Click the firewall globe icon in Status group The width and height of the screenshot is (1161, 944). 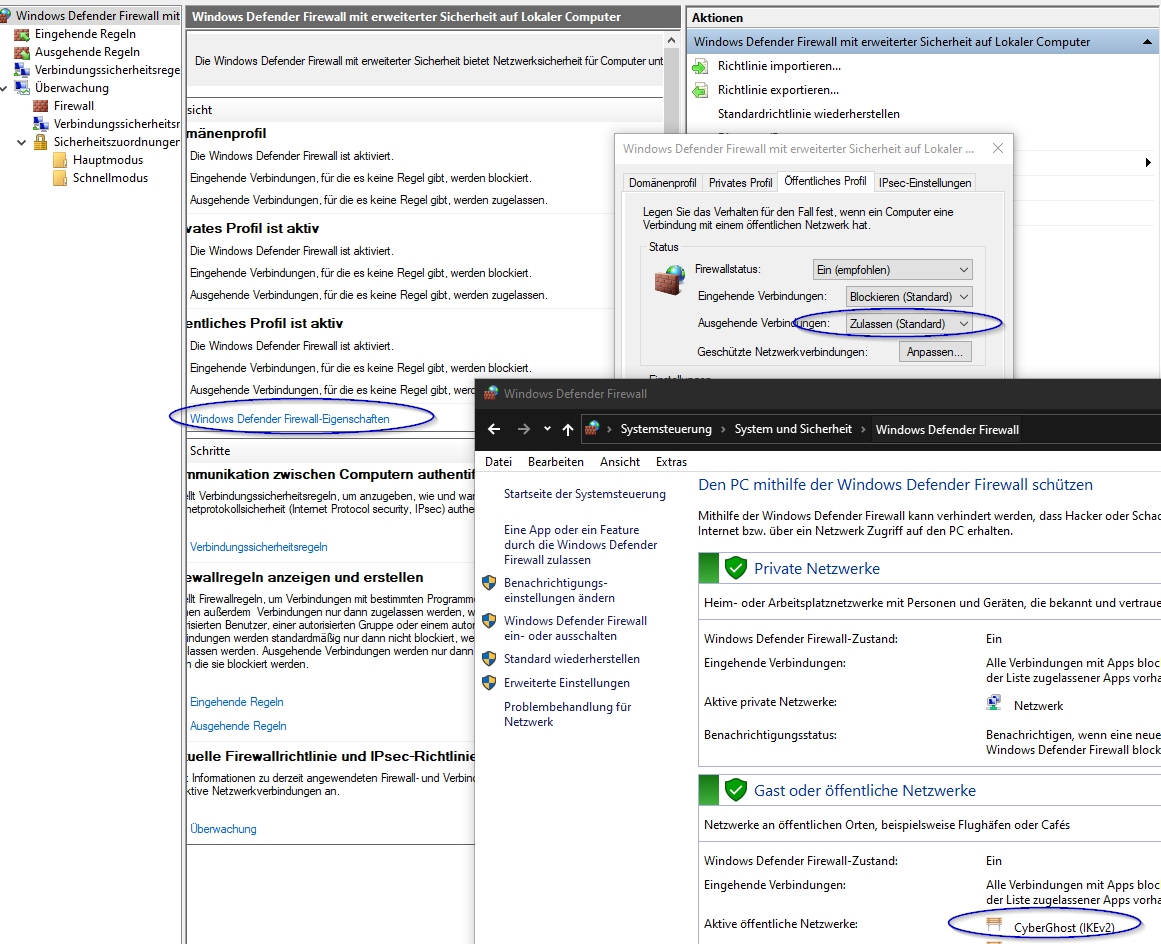pyautogui.click(x=670, y=281)
